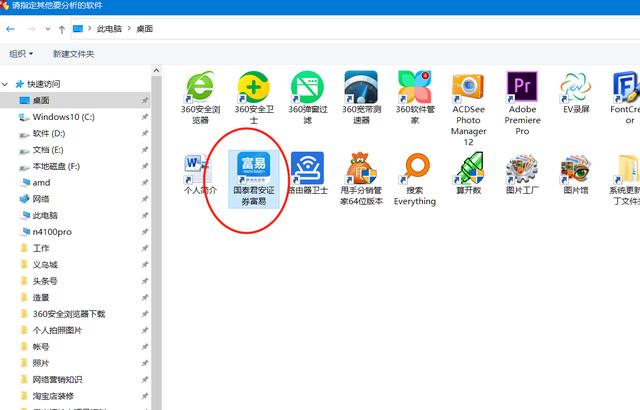Open the 组织 dropdown menu

click(x=21, y=54)
